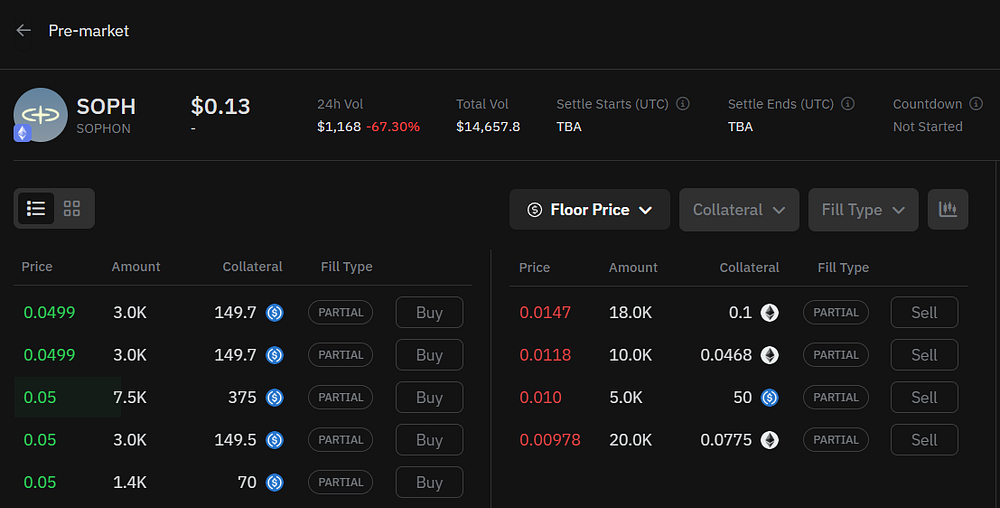Viewport: 1000px width, 508px height.
Task: Sort buy list by Price header
Action: [37, 266]
